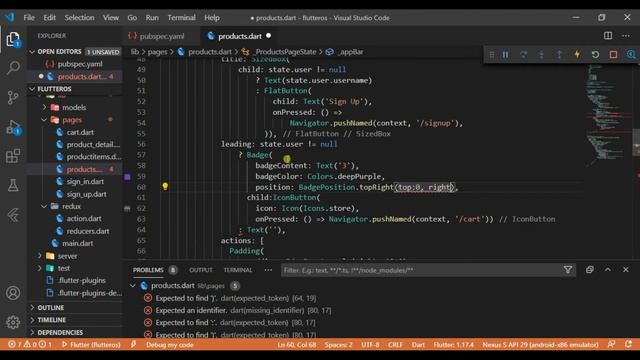Open the Run menu
This screenshot has height=360, width=640.
[152, 18]
